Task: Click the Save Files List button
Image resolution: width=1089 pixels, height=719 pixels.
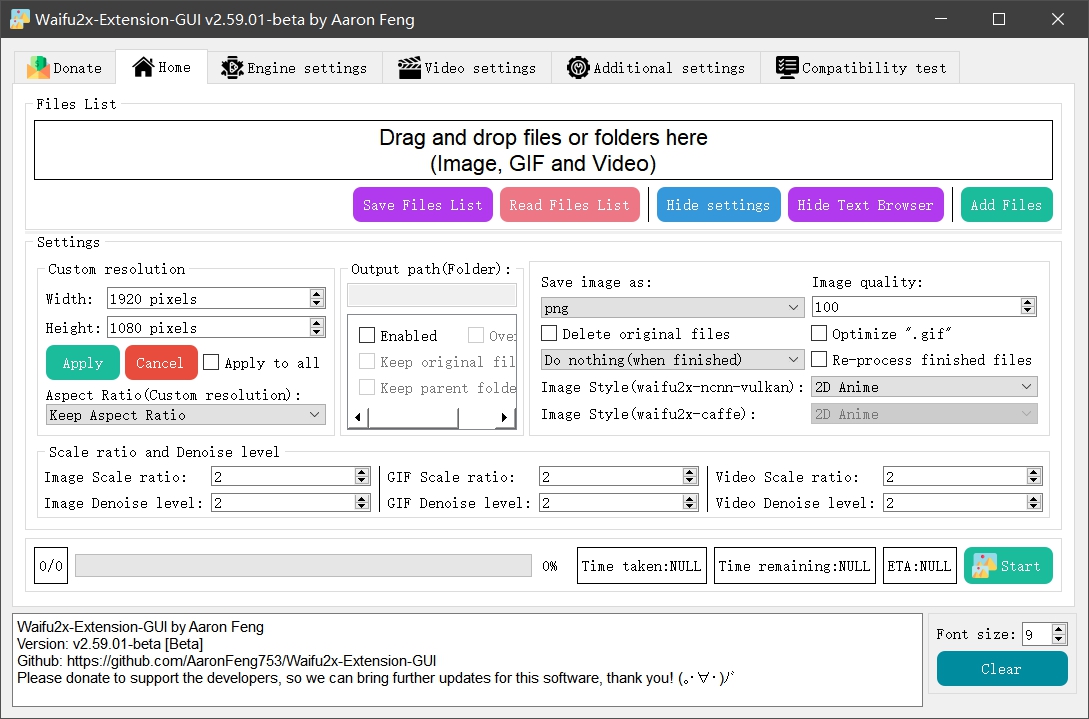Action: pyautogui.click(x=423, y=205)
